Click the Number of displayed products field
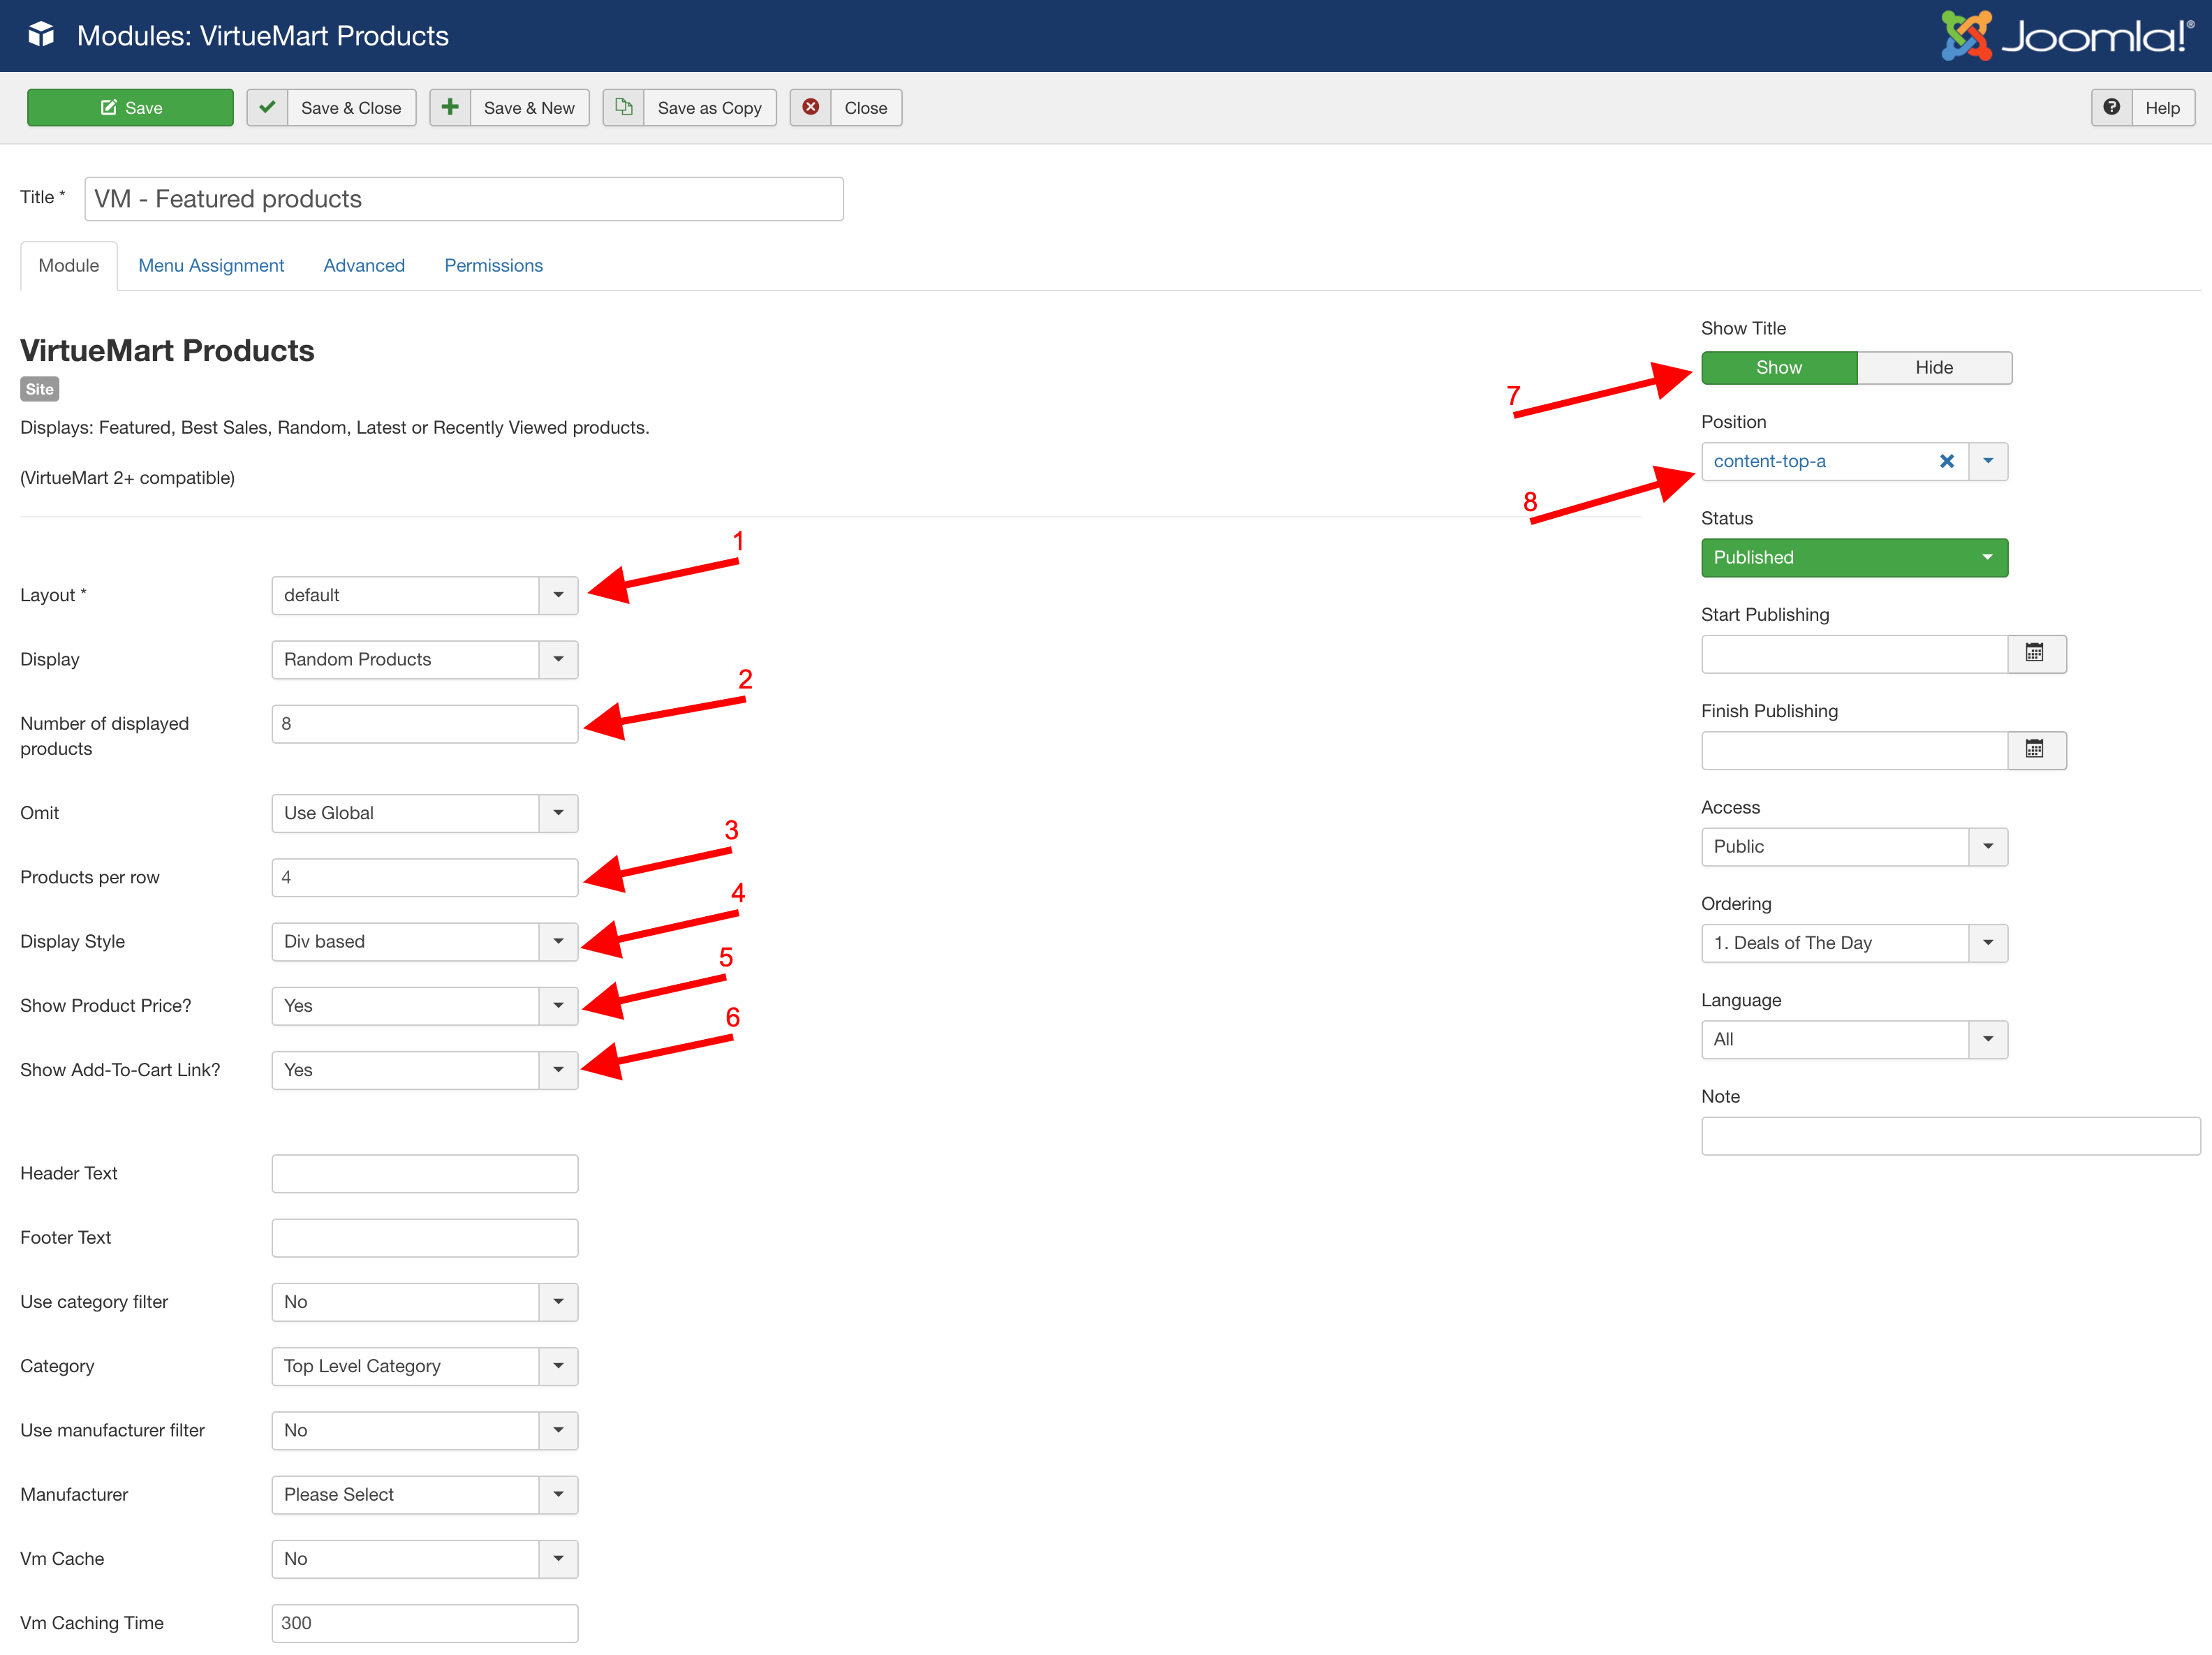The image size is (2212, 1655). pos(424,723)
